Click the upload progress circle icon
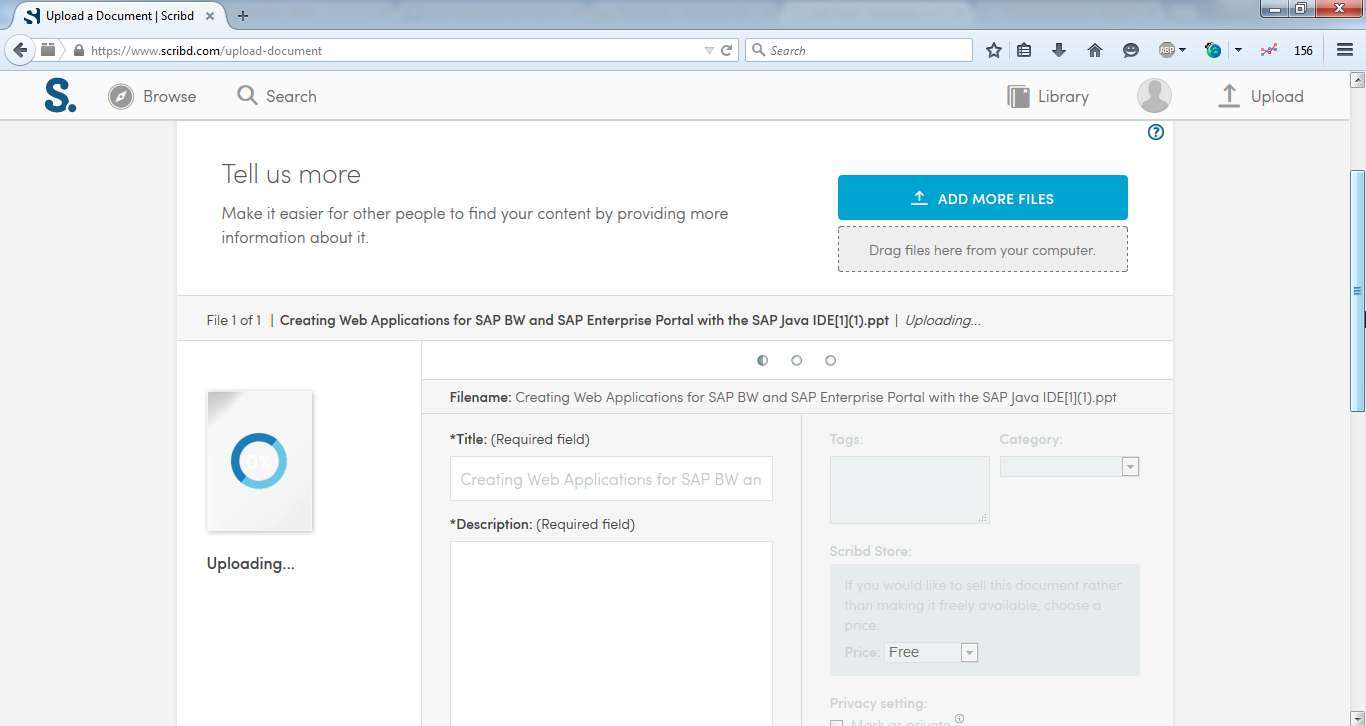Screen dimensions: 1366x726 pyautogui.click(x=259, y=461)
